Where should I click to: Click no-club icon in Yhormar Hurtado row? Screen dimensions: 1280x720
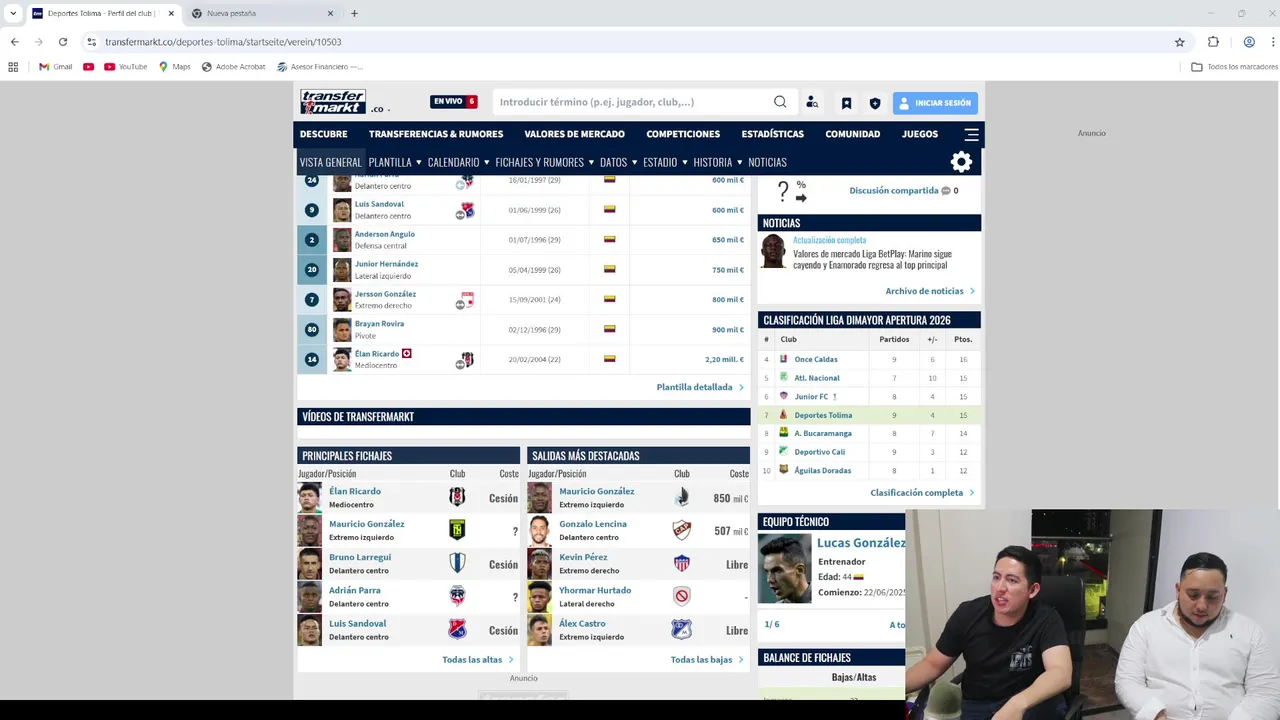click(682, 596)
